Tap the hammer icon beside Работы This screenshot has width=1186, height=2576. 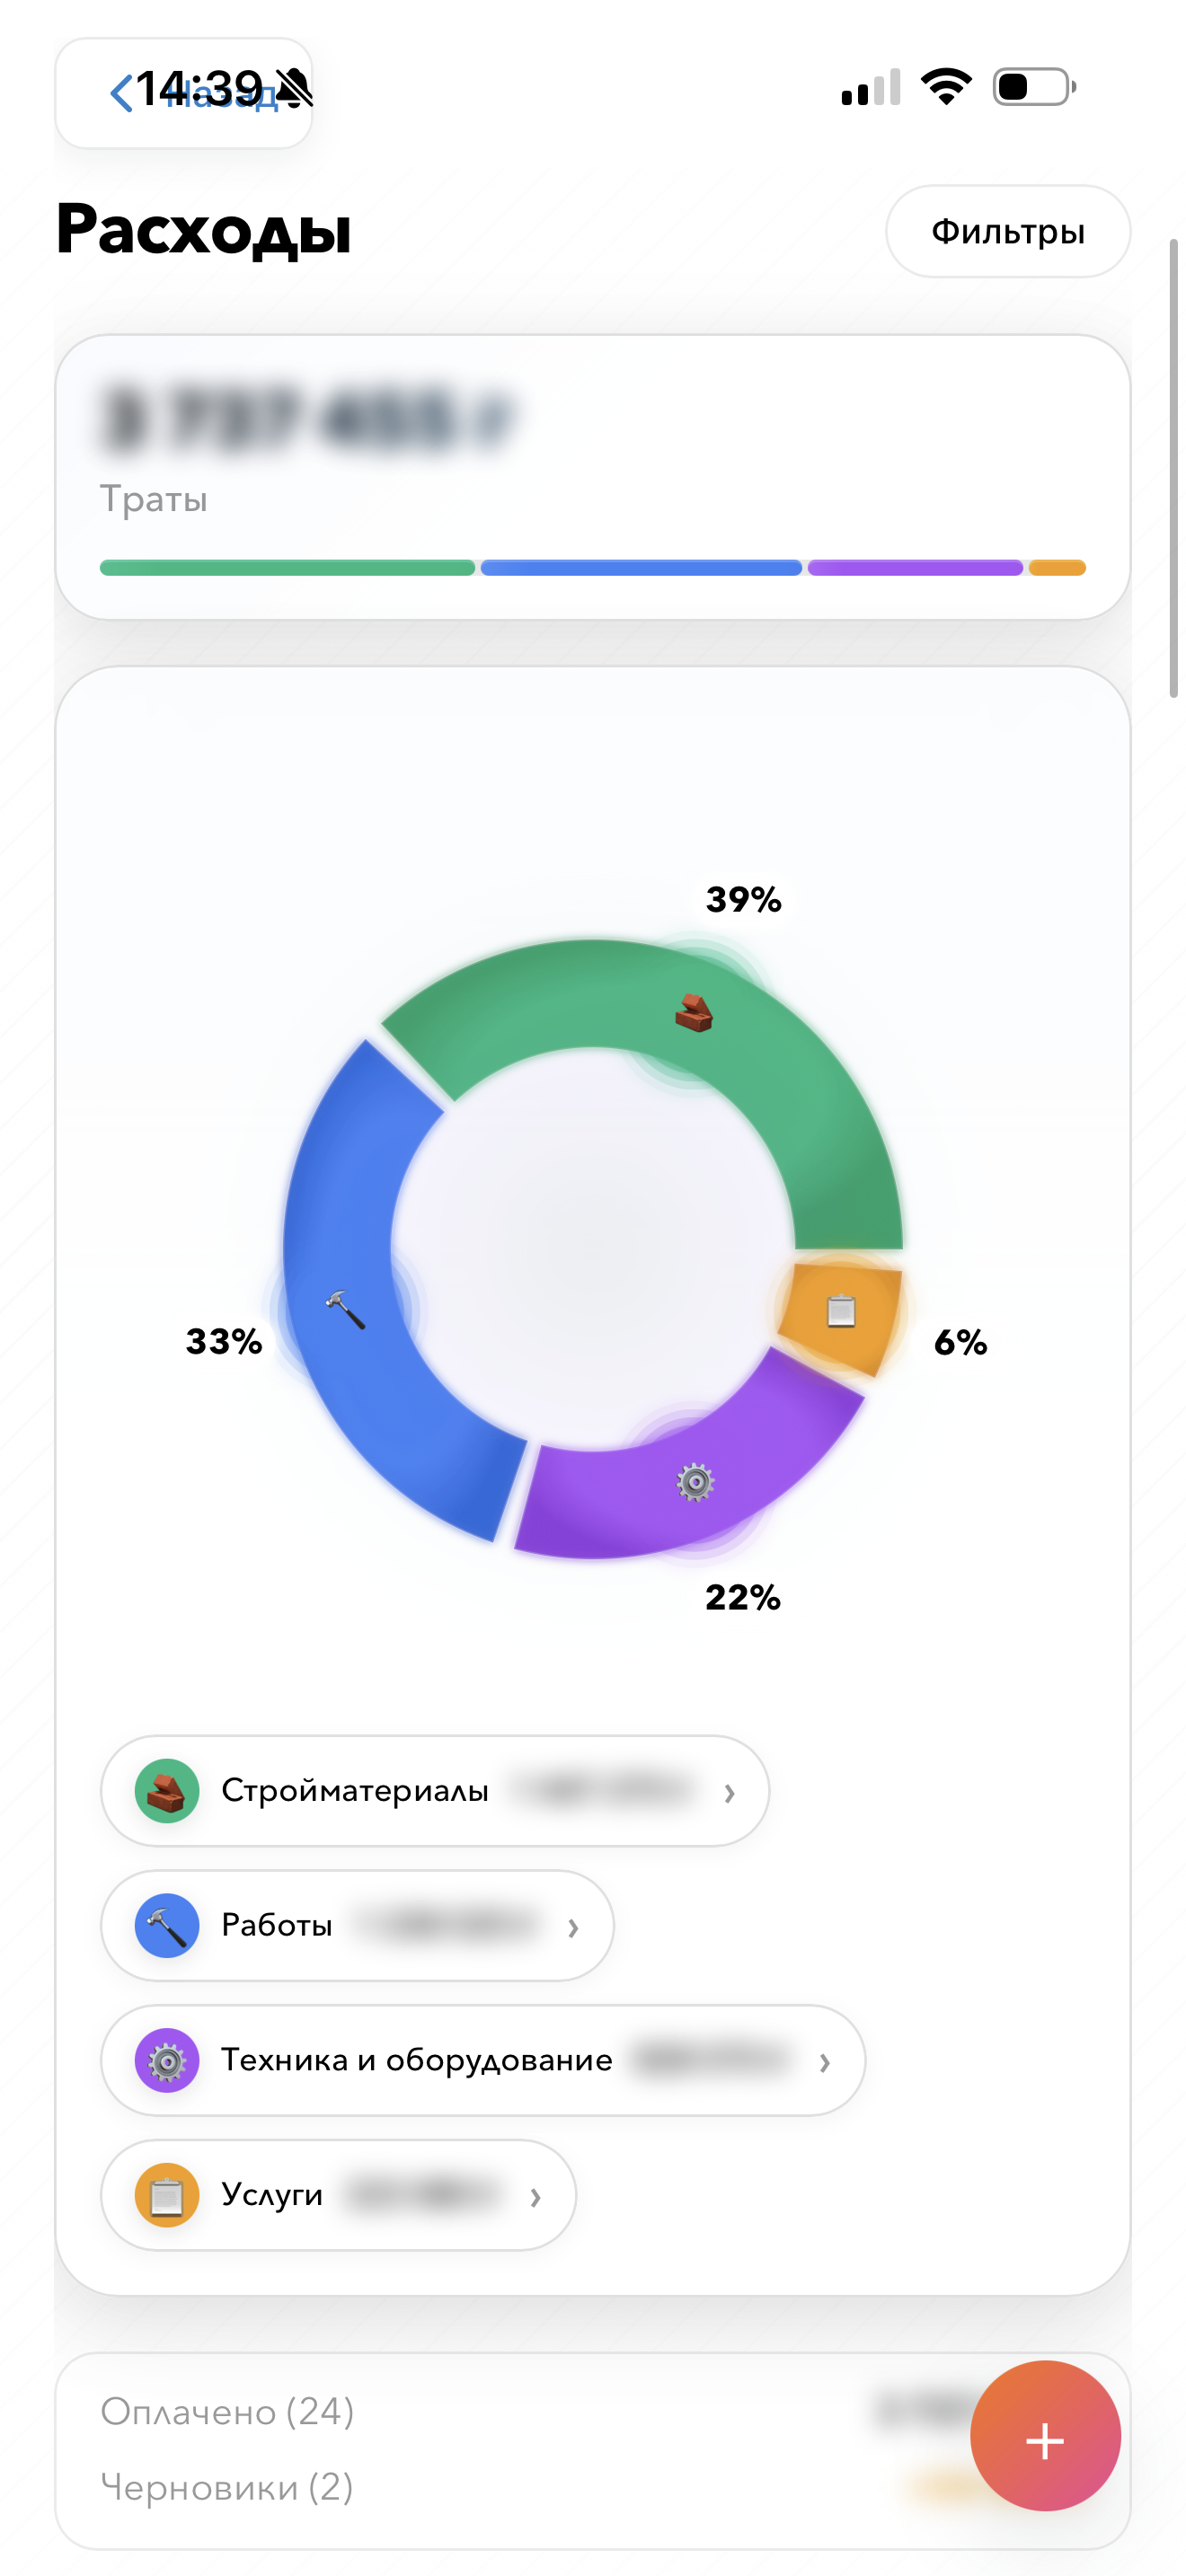167,1925
